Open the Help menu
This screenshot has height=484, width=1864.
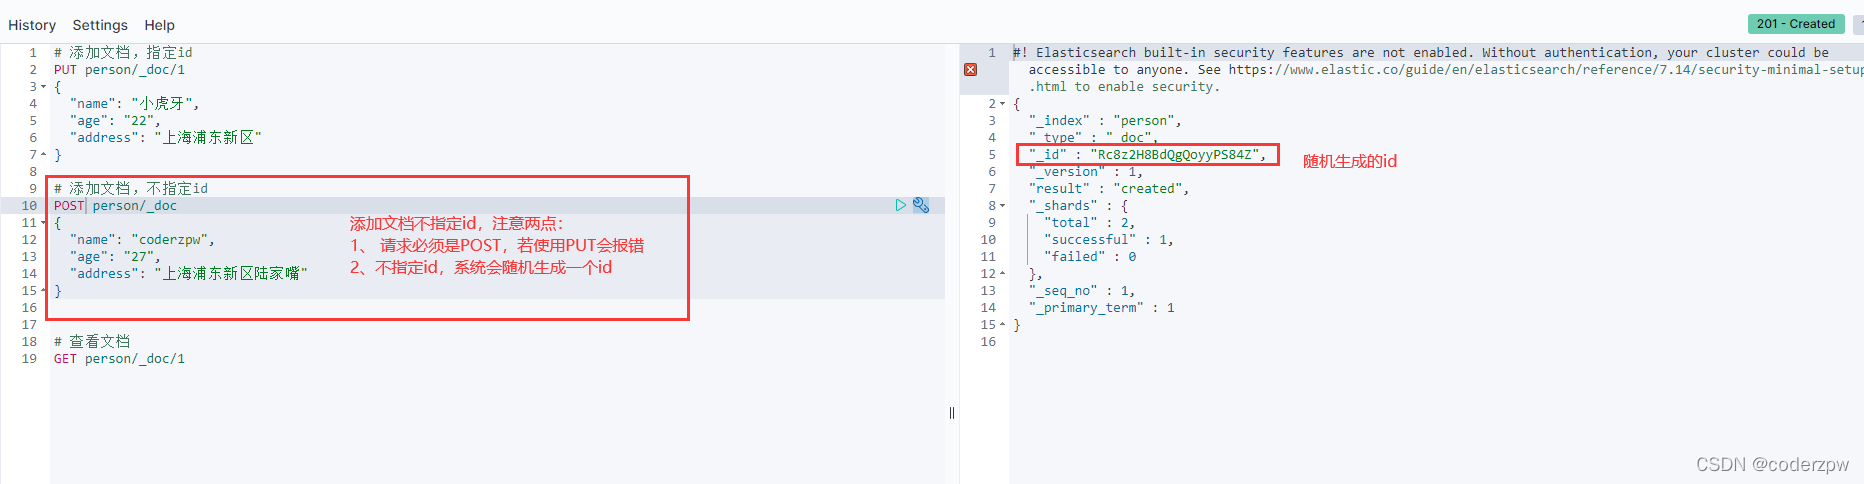coord(159,25)
